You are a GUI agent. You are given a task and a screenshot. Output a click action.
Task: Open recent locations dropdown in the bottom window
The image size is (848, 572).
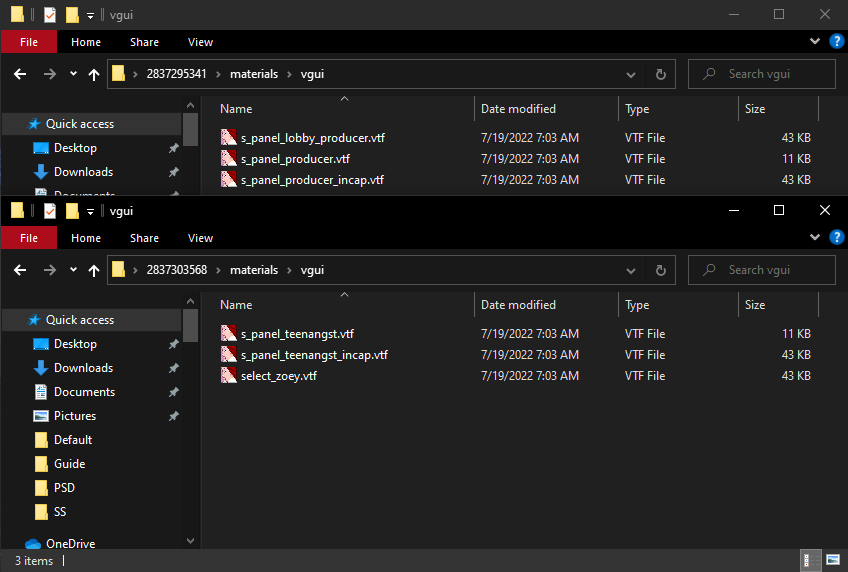click(x=73, y=270)
